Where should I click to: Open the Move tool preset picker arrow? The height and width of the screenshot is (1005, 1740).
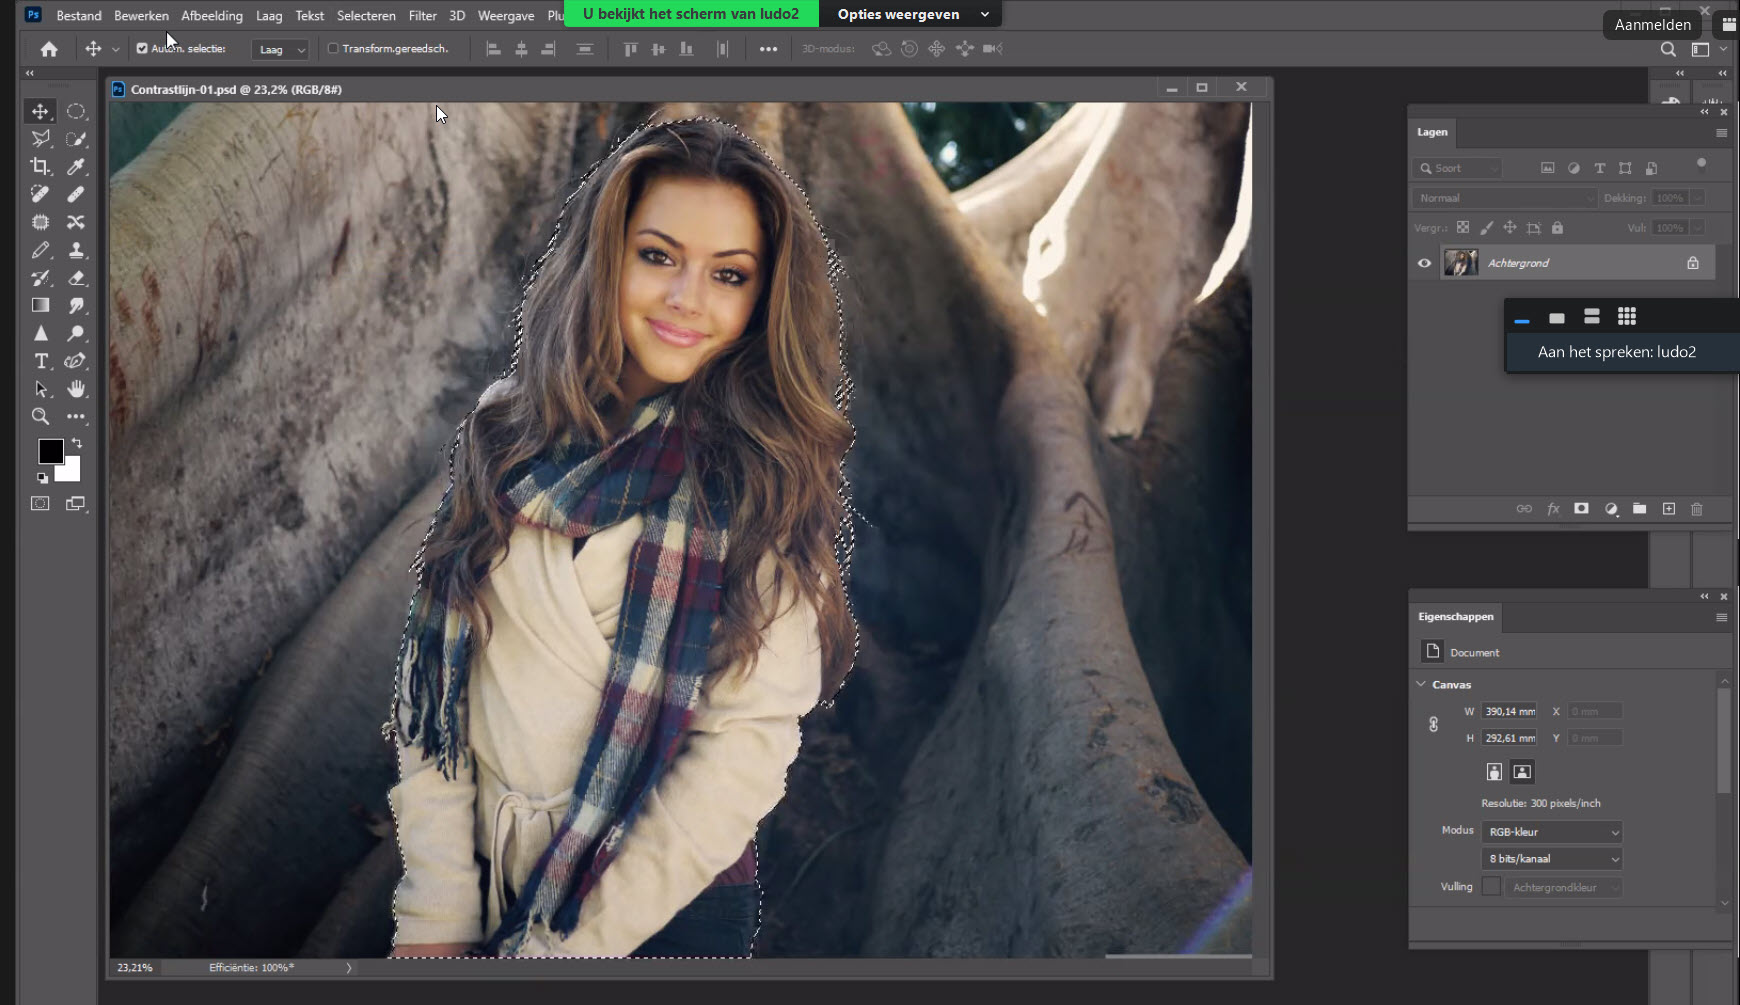click(x=116, y=49)
